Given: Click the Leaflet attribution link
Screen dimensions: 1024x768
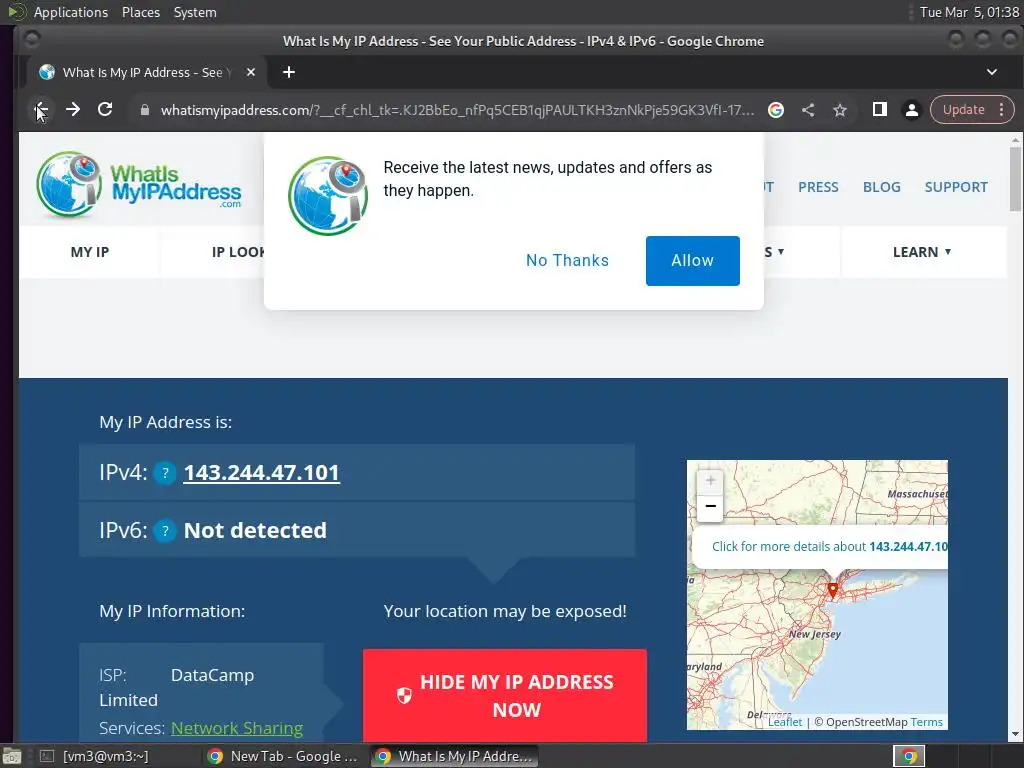Looking at the screenshot, I should coord(785,722).
